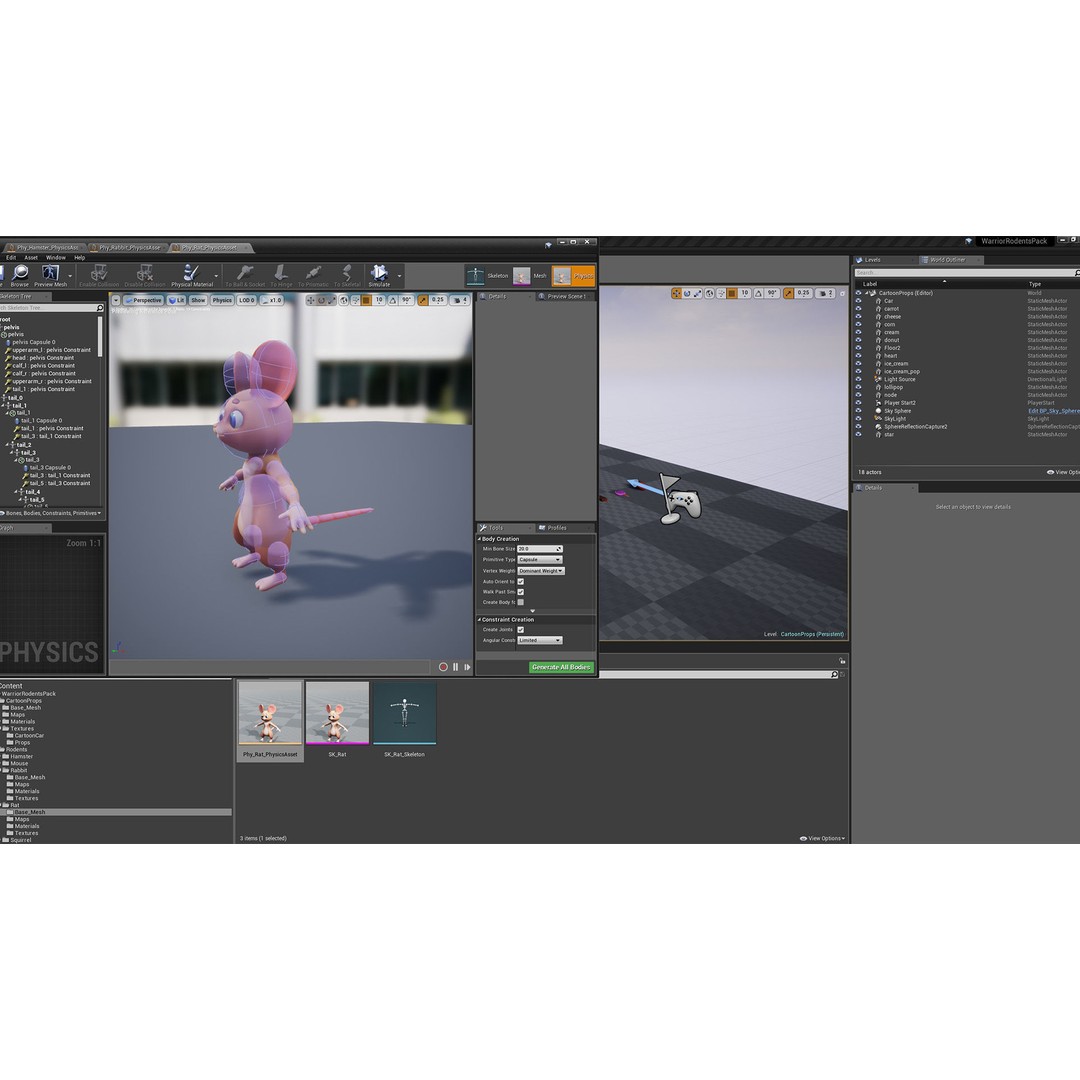
Task: Open the Lit view mode dropdown
Action: pos(176,300)
